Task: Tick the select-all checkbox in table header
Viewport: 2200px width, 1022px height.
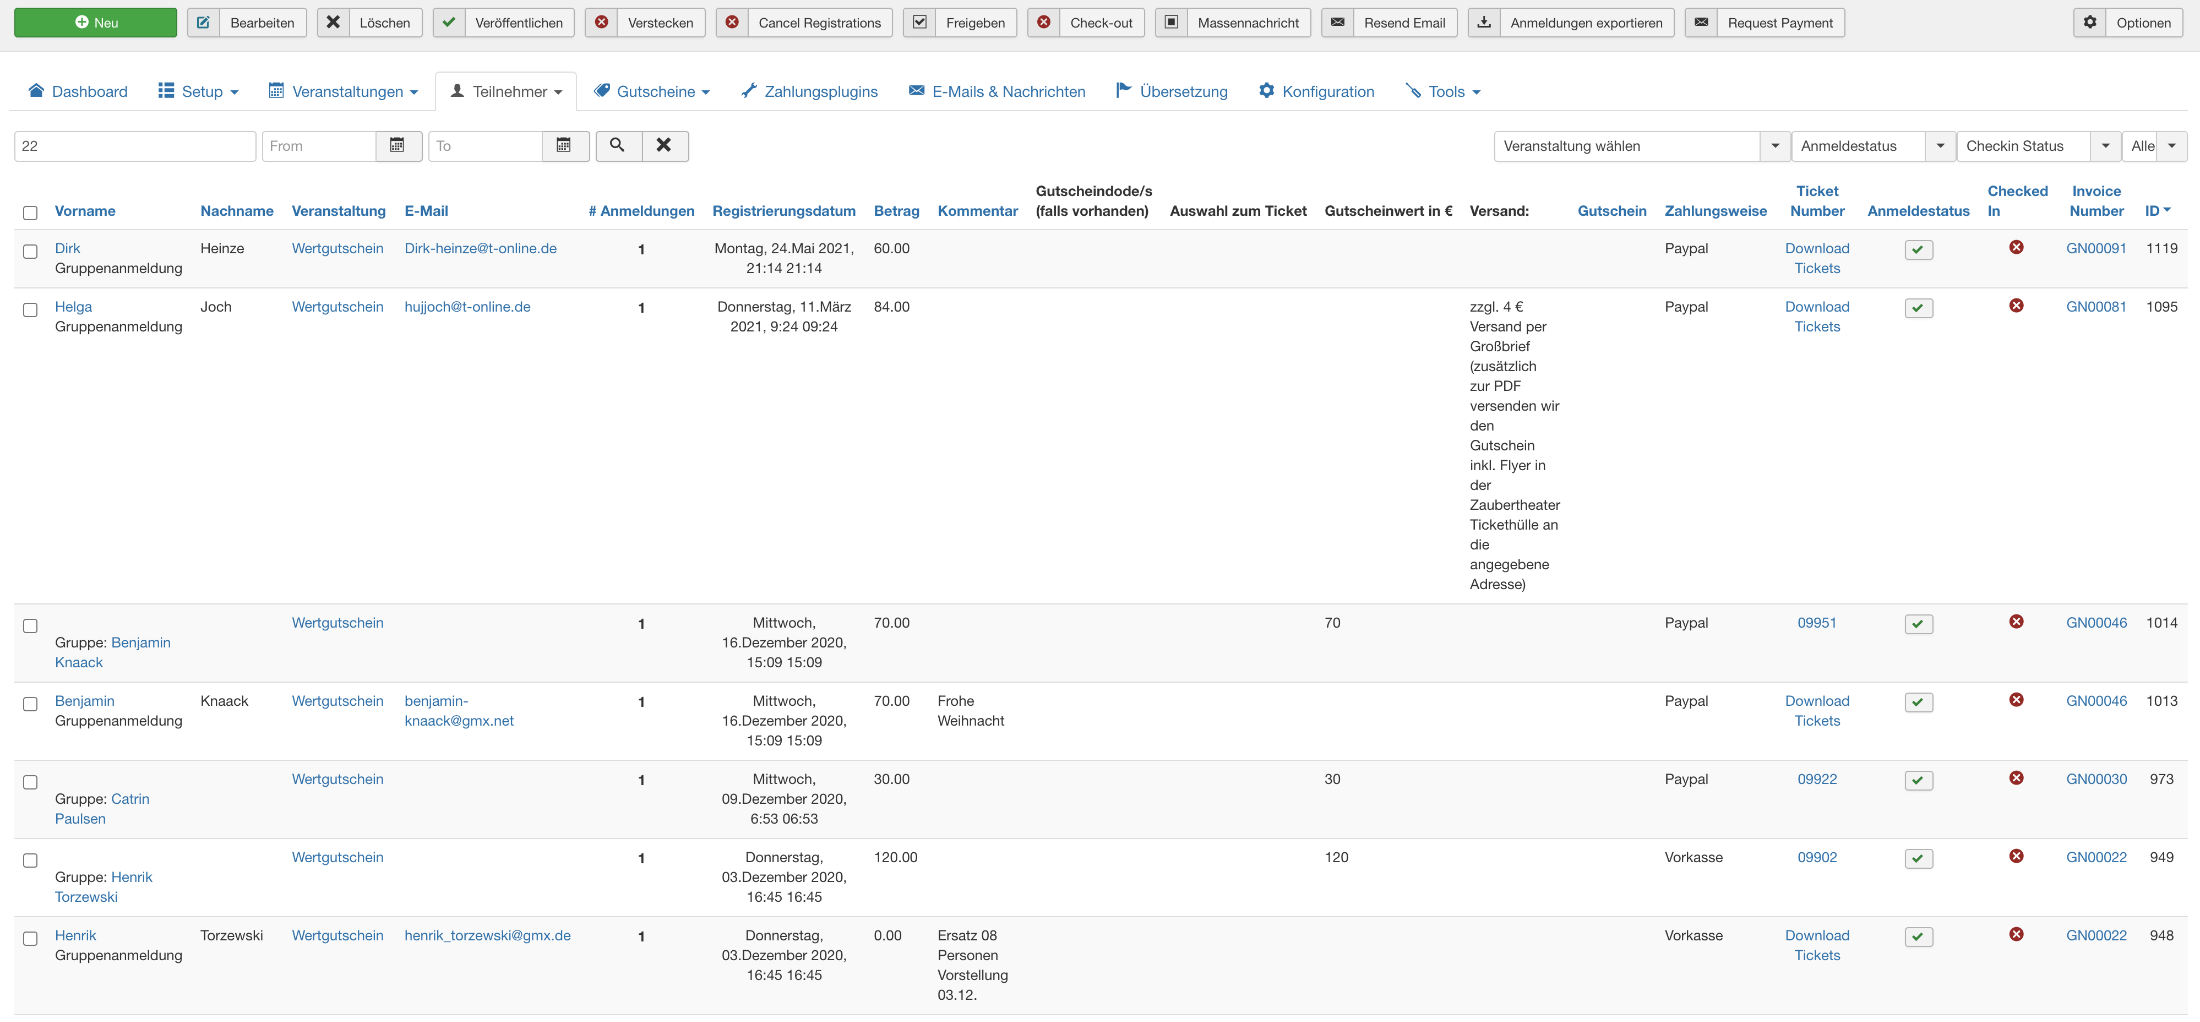Action: [30, 213]
